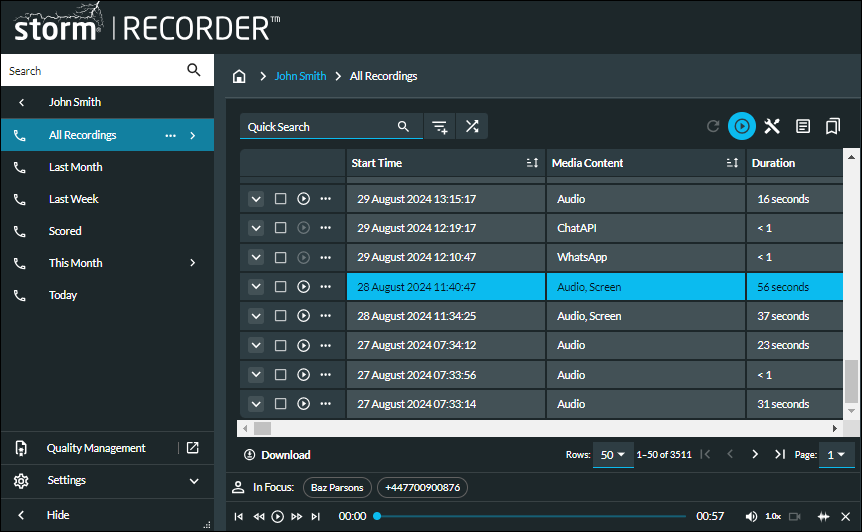Click the John Smith breadcrumb link
Screen dimensions: 862x532
coord(300,76)
